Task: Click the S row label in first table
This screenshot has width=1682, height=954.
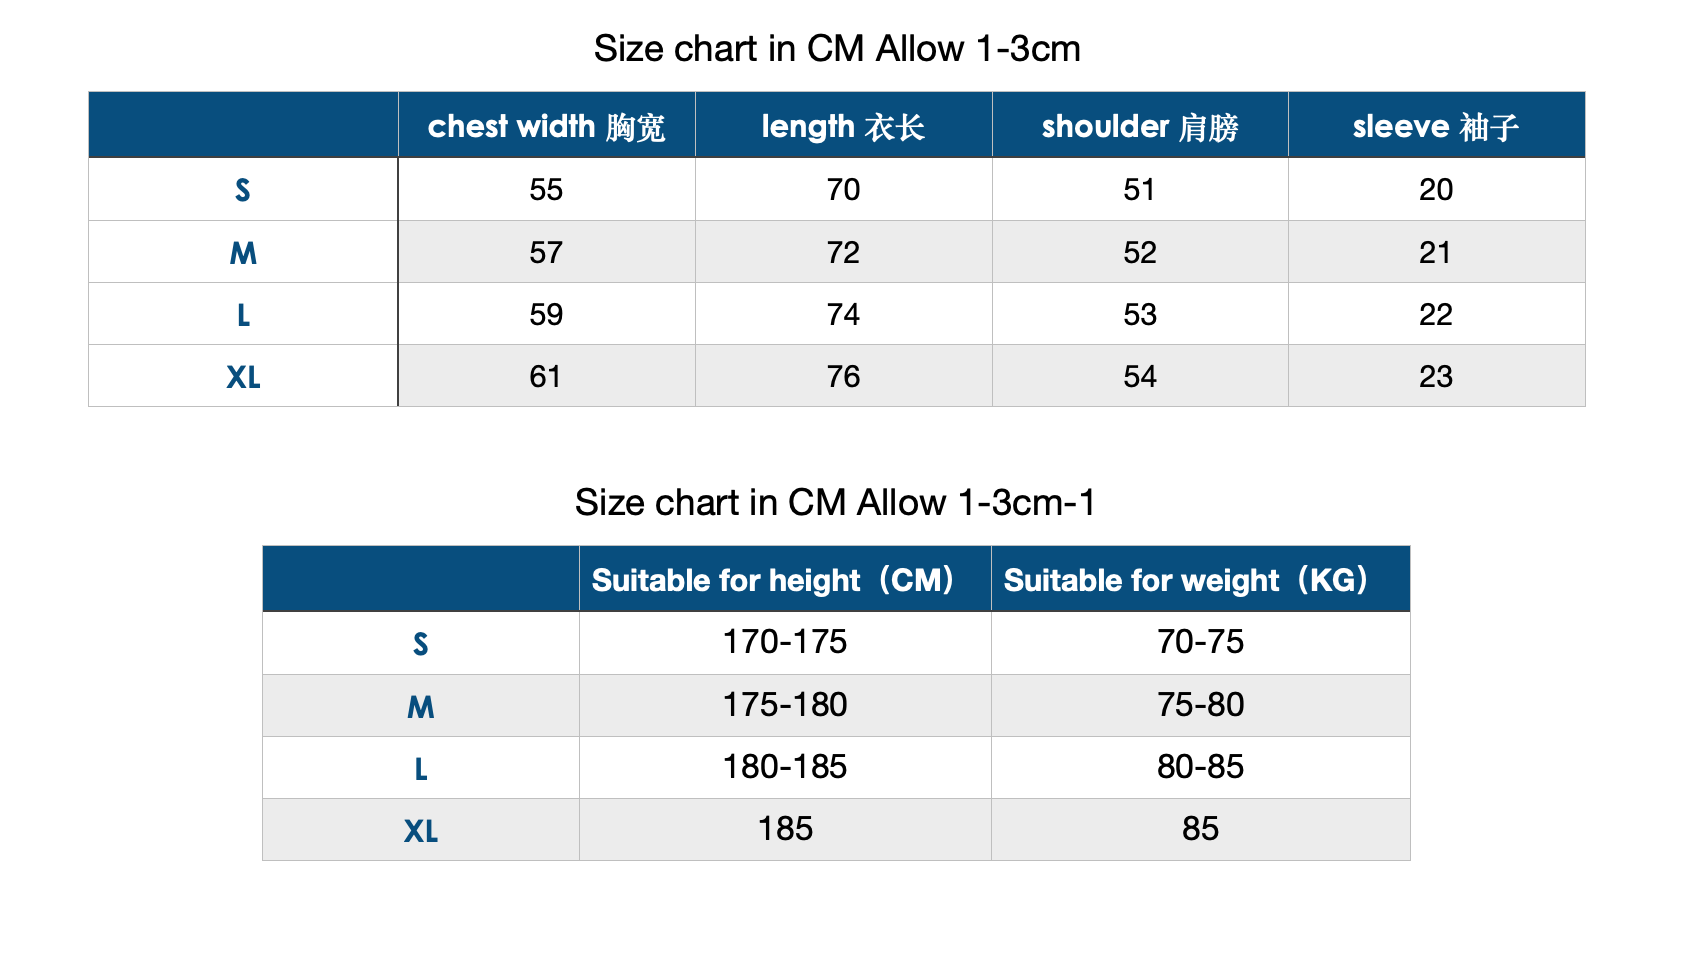Action: coord(243,190)
